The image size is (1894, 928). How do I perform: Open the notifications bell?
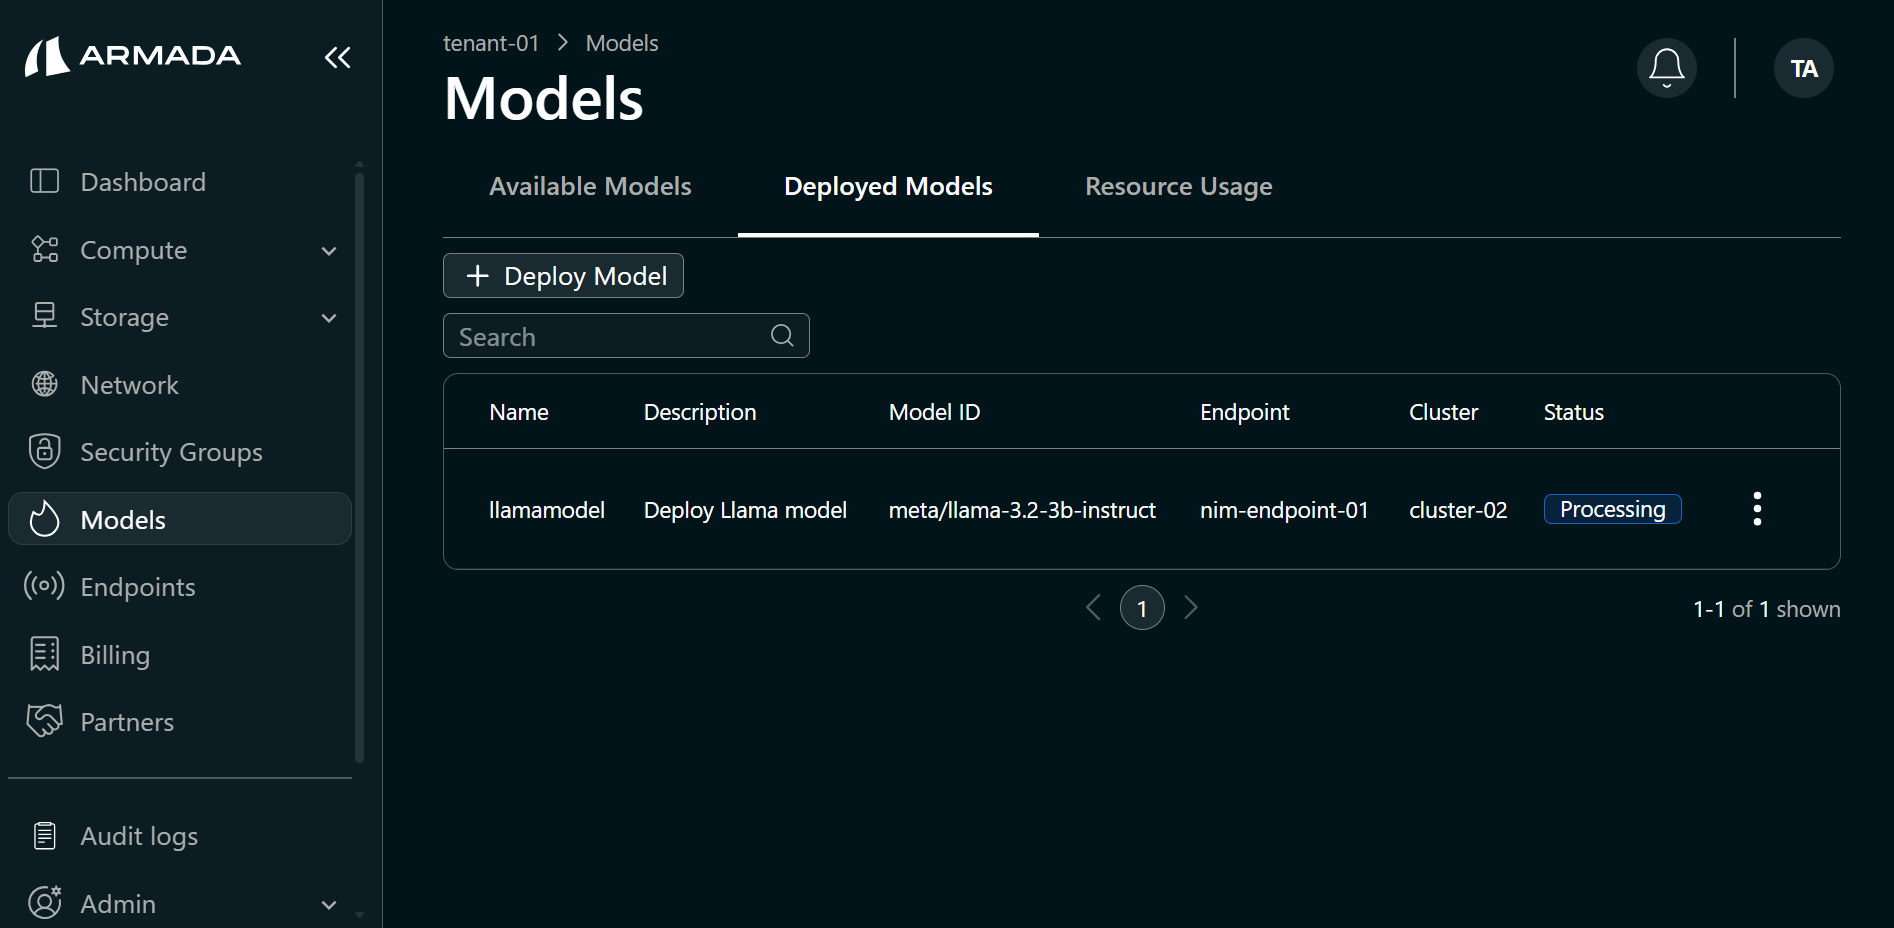tap(1666, 68)
